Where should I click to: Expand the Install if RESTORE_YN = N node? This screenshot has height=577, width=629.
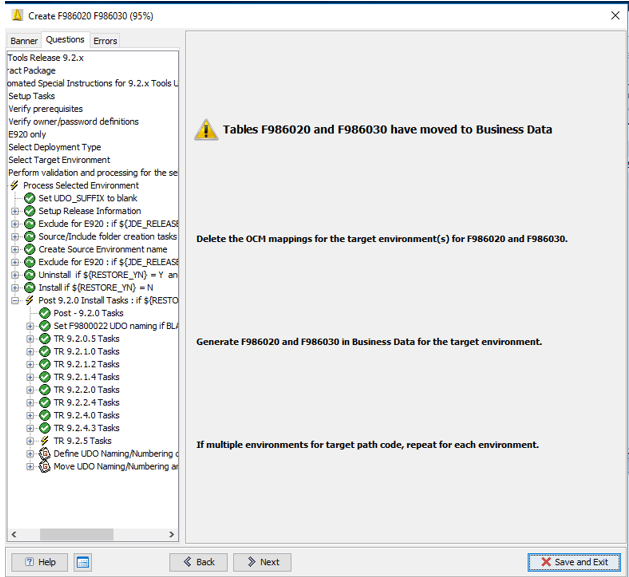click(x=15, y=288)
